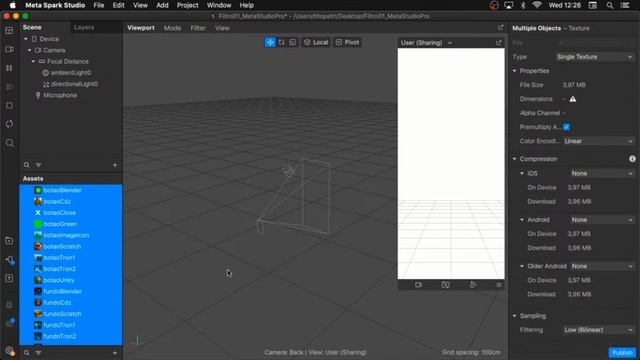Pop out the viewport panel icon
The height and width of the screenshot is (360, 640).
pos(500,28)
